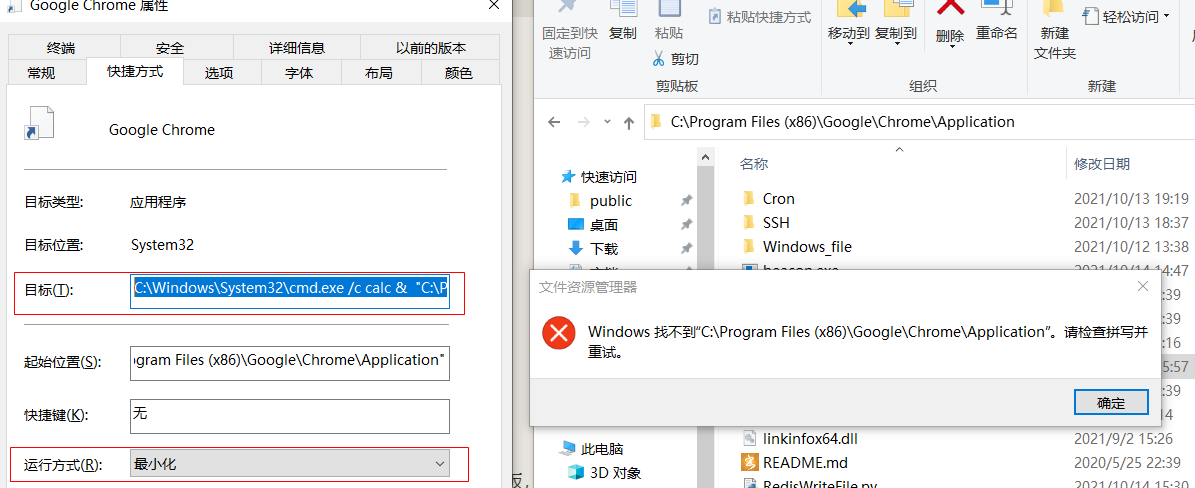1195x488 pixels.
Task: Click the 重命名 rename icon
Action: pos(997,9)
